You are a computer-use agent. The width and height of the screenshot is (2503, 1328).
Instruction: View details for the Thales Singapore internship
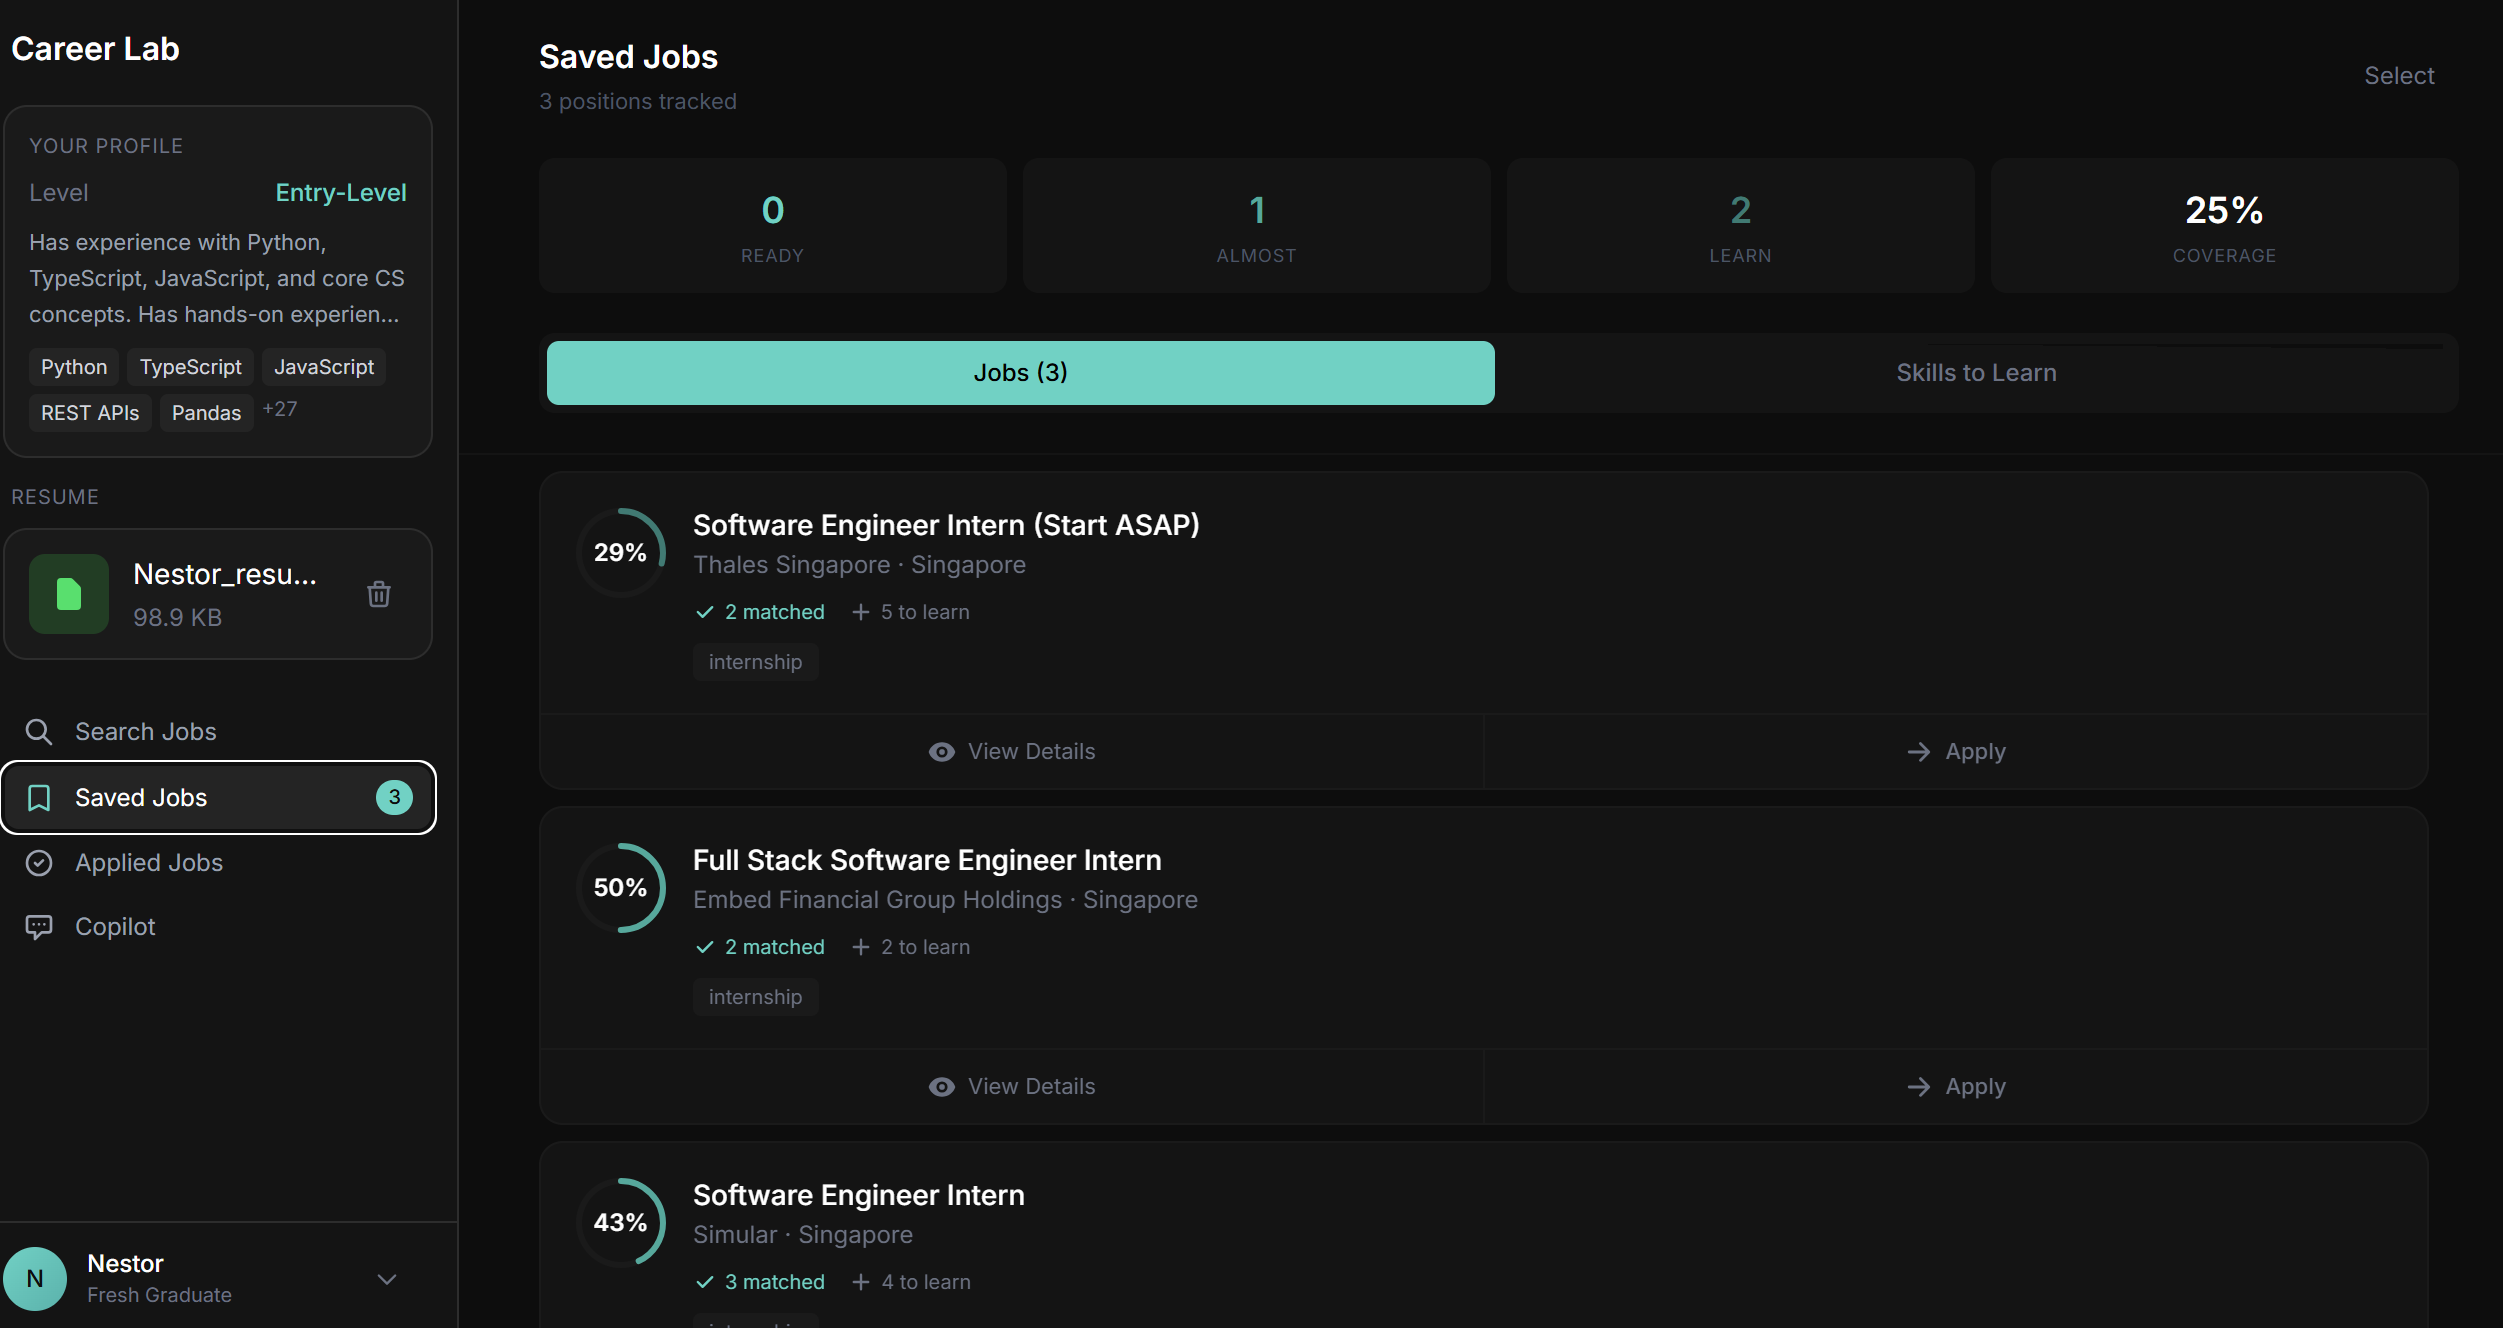(1012, 752)
